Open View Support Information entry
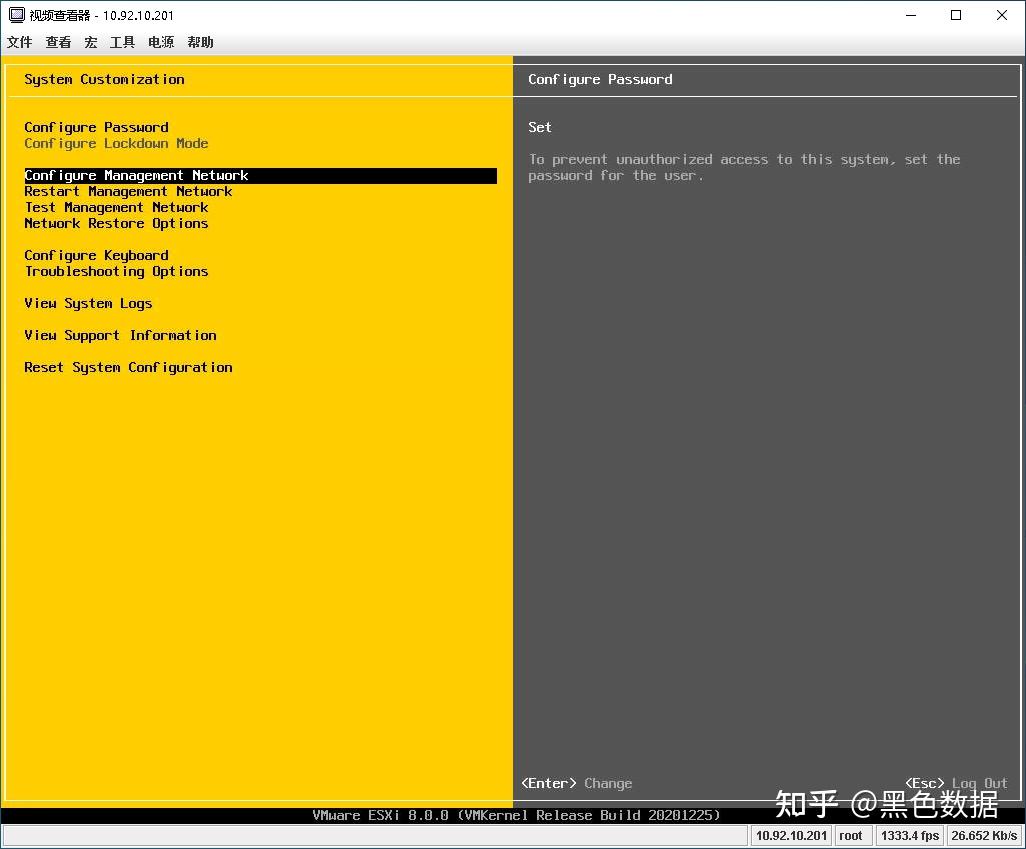 click(120, 335)
